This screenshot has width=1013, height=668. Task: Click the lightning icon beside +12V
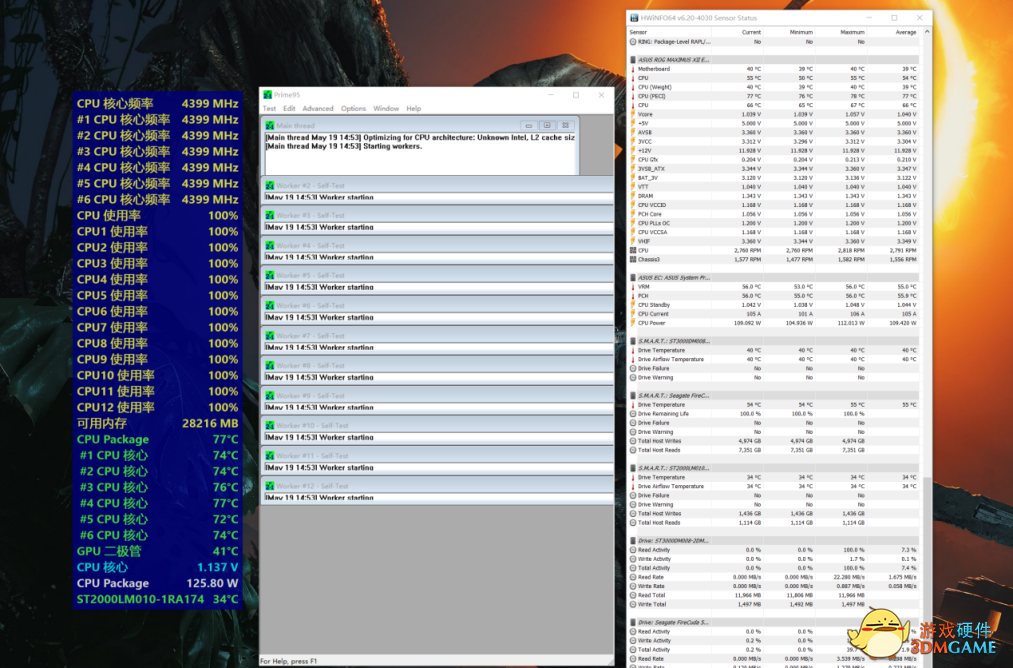tap(633, 151)
